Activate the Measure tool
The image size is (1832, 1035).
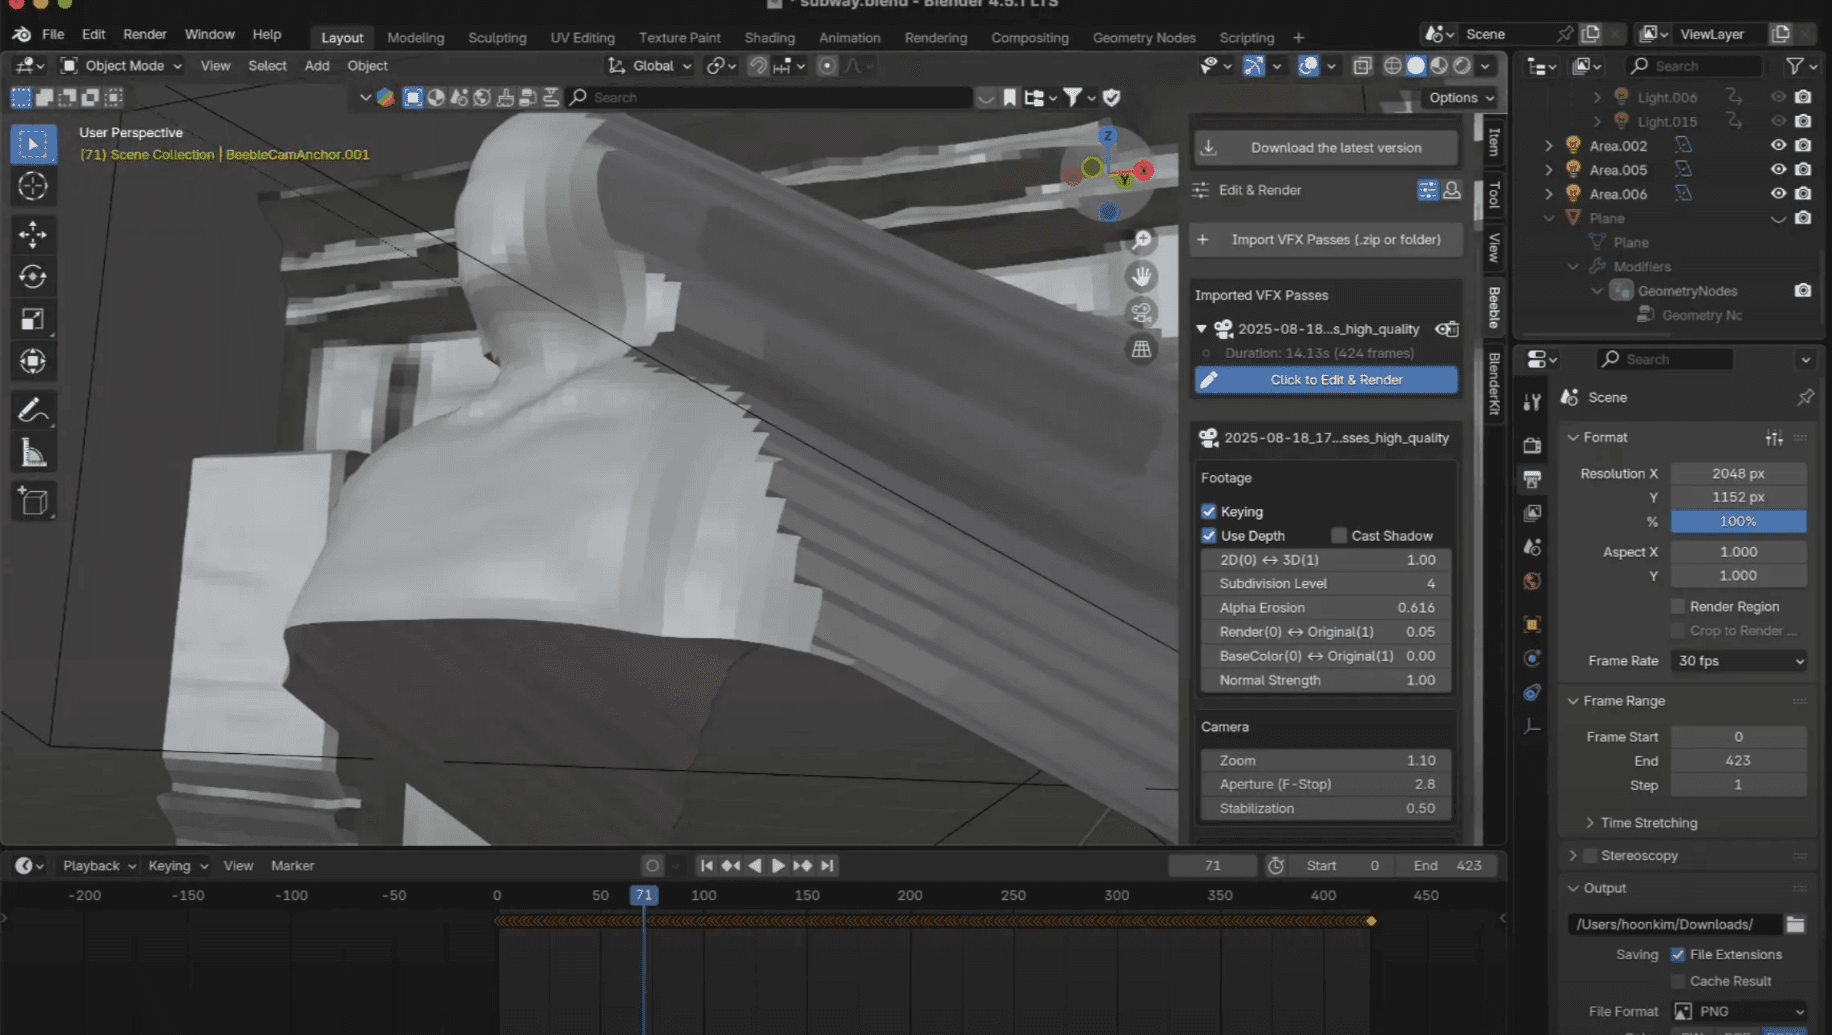pos(33,451)
